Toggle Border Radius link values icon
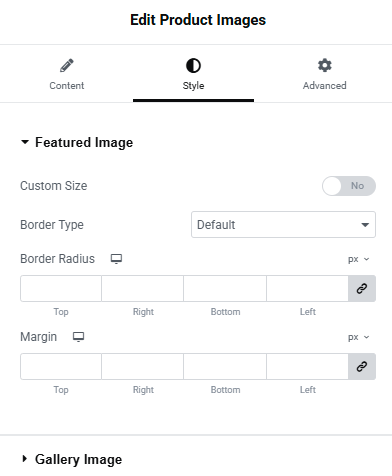This screenshot has height=476, width=392. [362, 288]
